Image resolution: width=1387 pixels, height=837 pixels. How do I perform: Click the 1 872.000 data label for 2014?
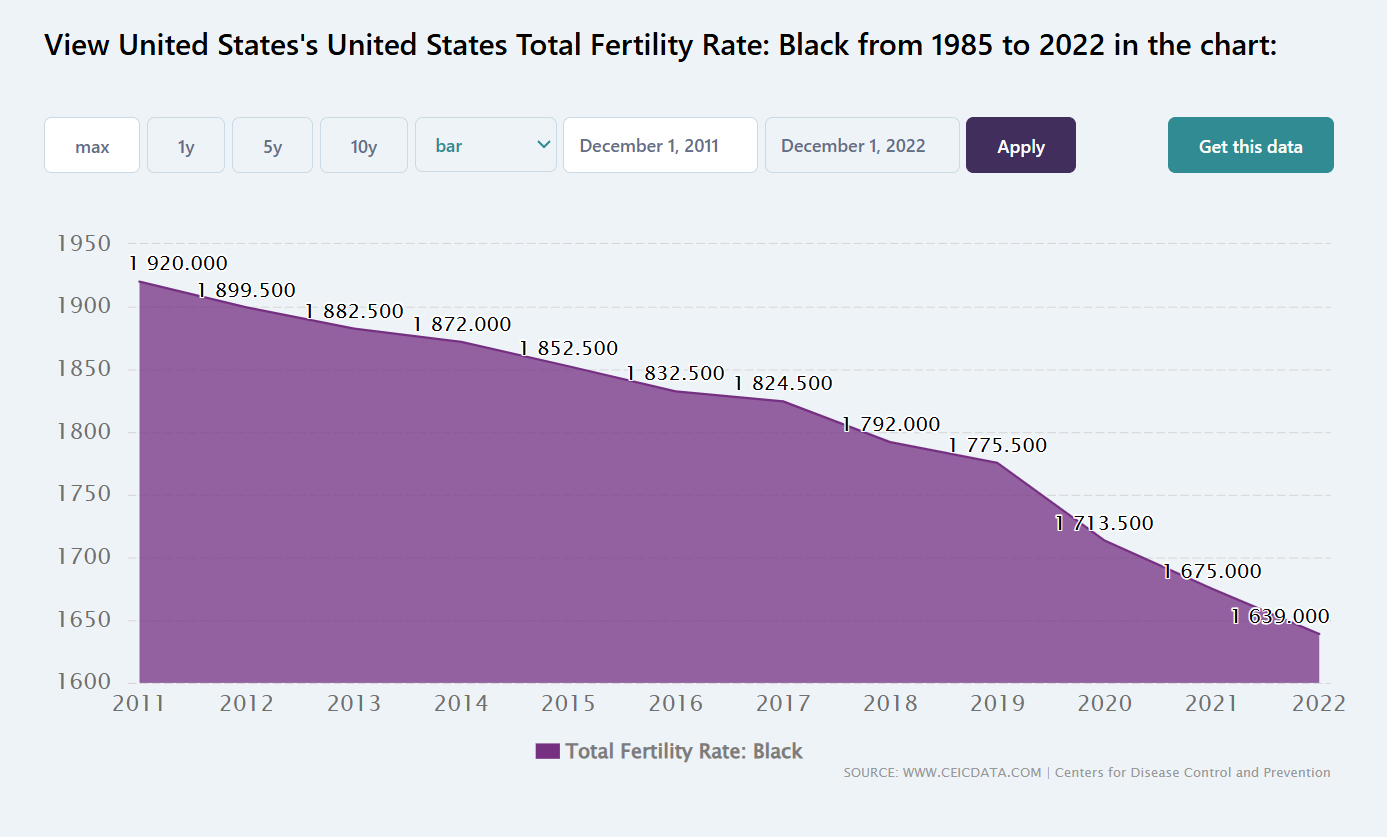(462, 324)
